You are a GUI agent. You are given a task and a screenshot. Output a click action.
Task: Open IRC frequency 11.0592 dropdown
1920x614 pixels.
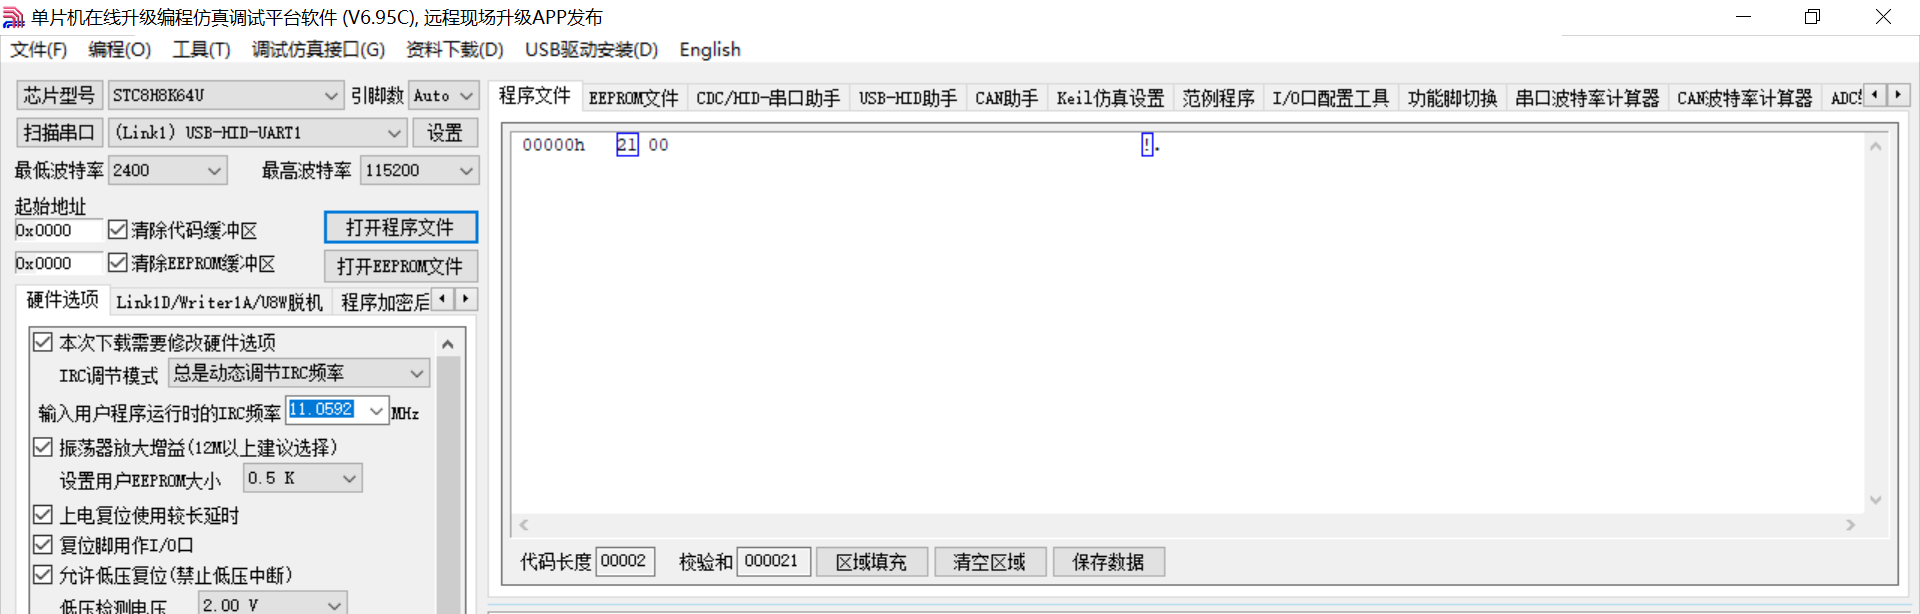pos(376,411)
